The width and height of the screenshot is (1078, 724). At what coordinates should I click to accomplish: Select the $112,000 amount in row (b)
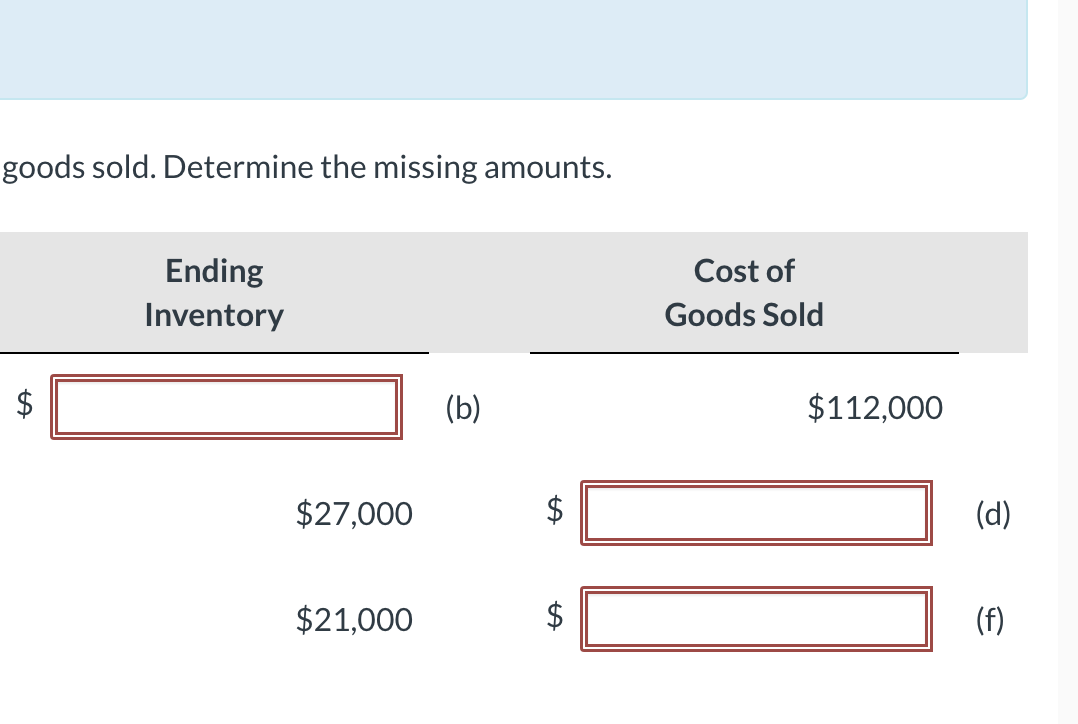tap(875, 408)
